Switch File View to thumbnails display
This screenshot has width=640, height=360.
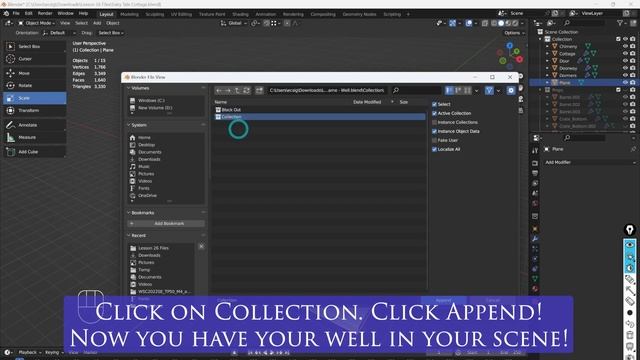(467, 90)
